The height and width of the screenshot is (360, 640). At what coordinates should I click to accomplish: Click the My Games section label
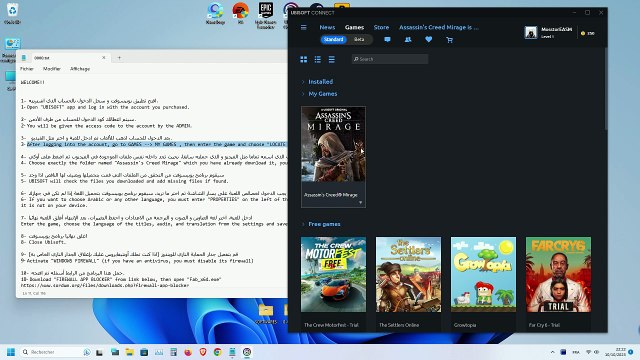pos(323,94)
